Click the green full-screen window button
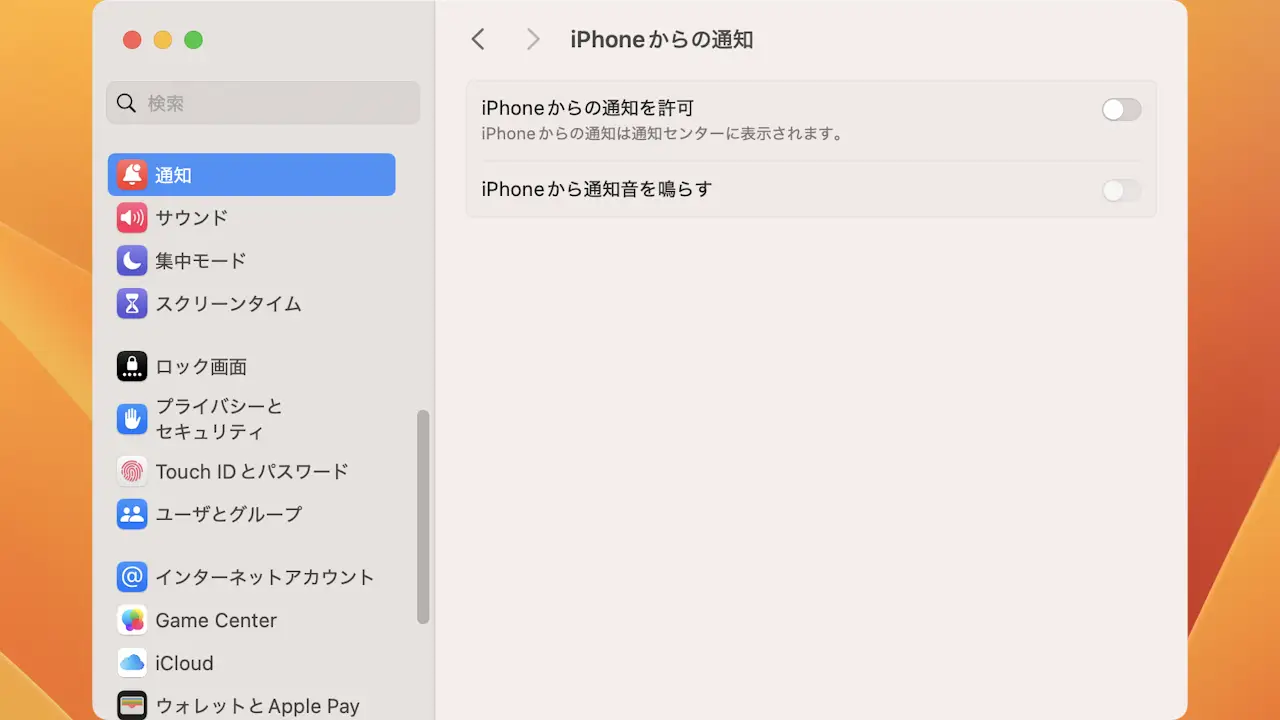The width and height of the screenshot is (1280, 720). point(194,40)
